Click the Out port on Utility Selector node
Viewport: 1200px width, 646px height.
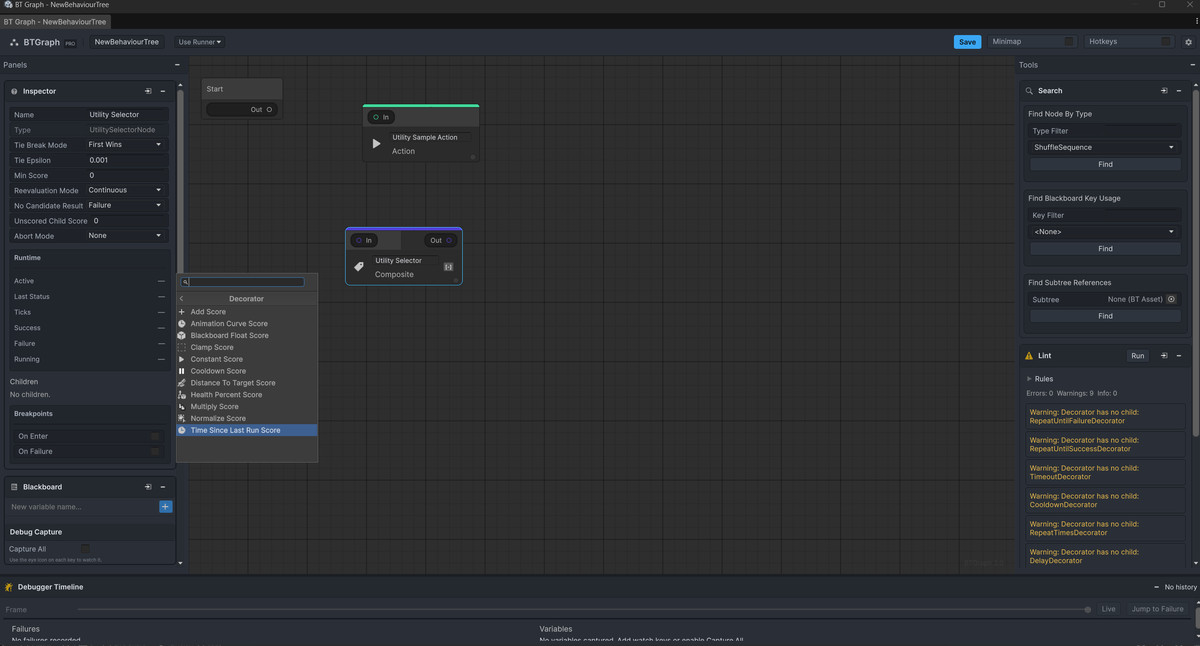click(x=449, y=240)
